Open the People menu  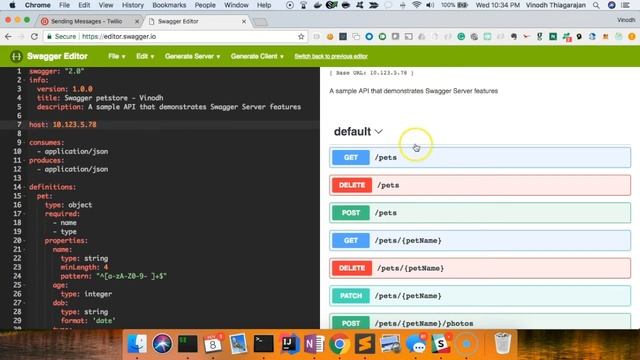(x=205, y=5)
